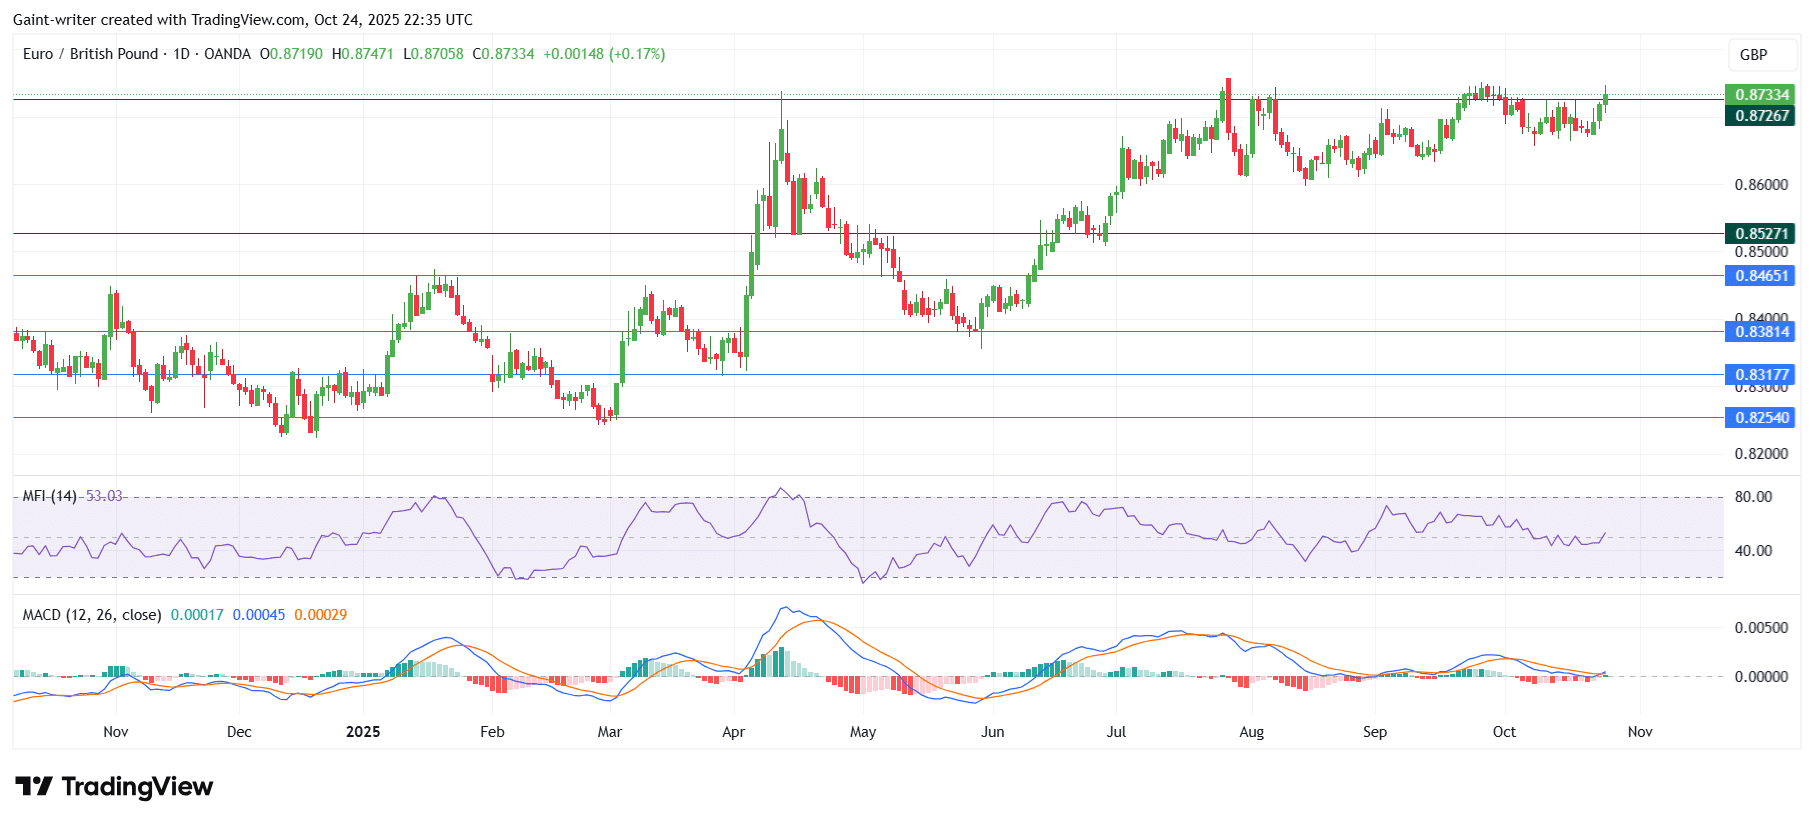Click the 0.00500 value on MACD scale
The image size is (1814, 824).
click(1760, 628)
